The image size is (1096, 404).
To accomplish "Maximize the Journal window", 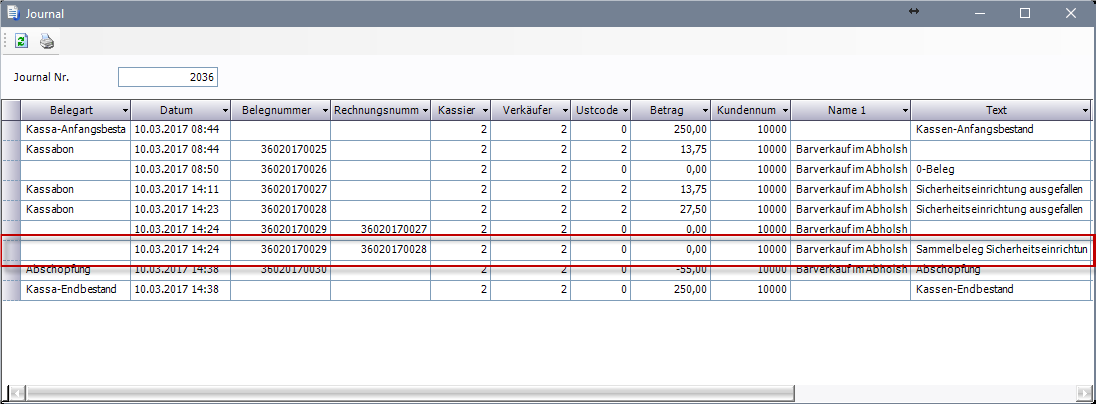I will (1024, 13).
